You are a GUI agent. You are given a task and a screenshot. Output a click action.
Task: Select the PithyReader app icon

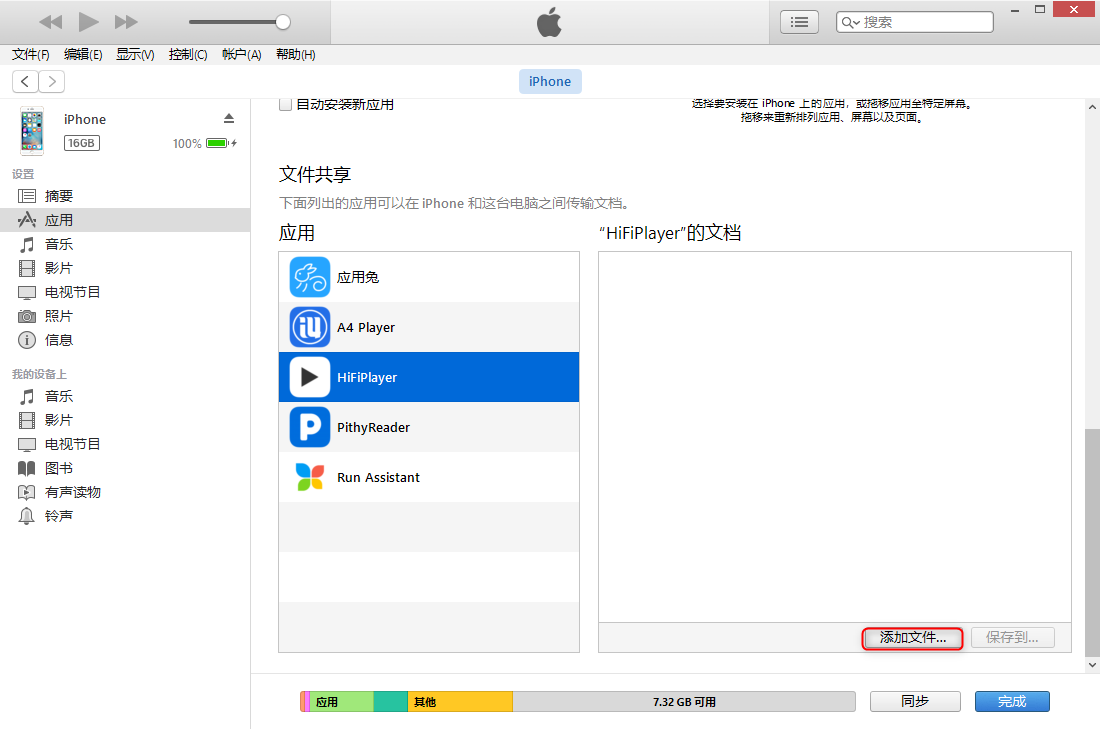(x=309, y=427)
